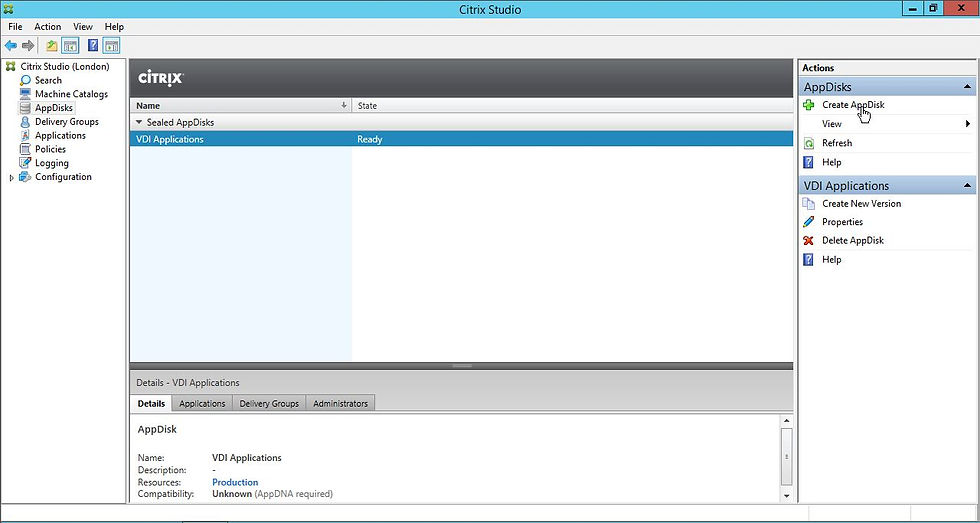Open the Action menu
Viewport: 980px width, 523px height.
click(x=48, y=27)
